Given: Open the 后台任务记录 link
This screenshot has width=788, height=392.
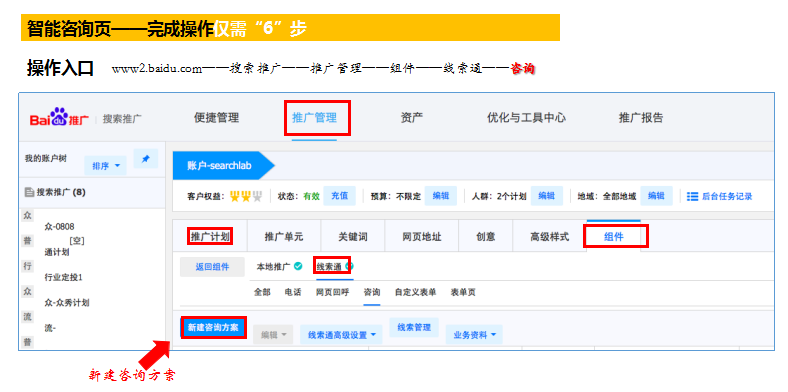Looking at the screenshot, I should 727,197.
